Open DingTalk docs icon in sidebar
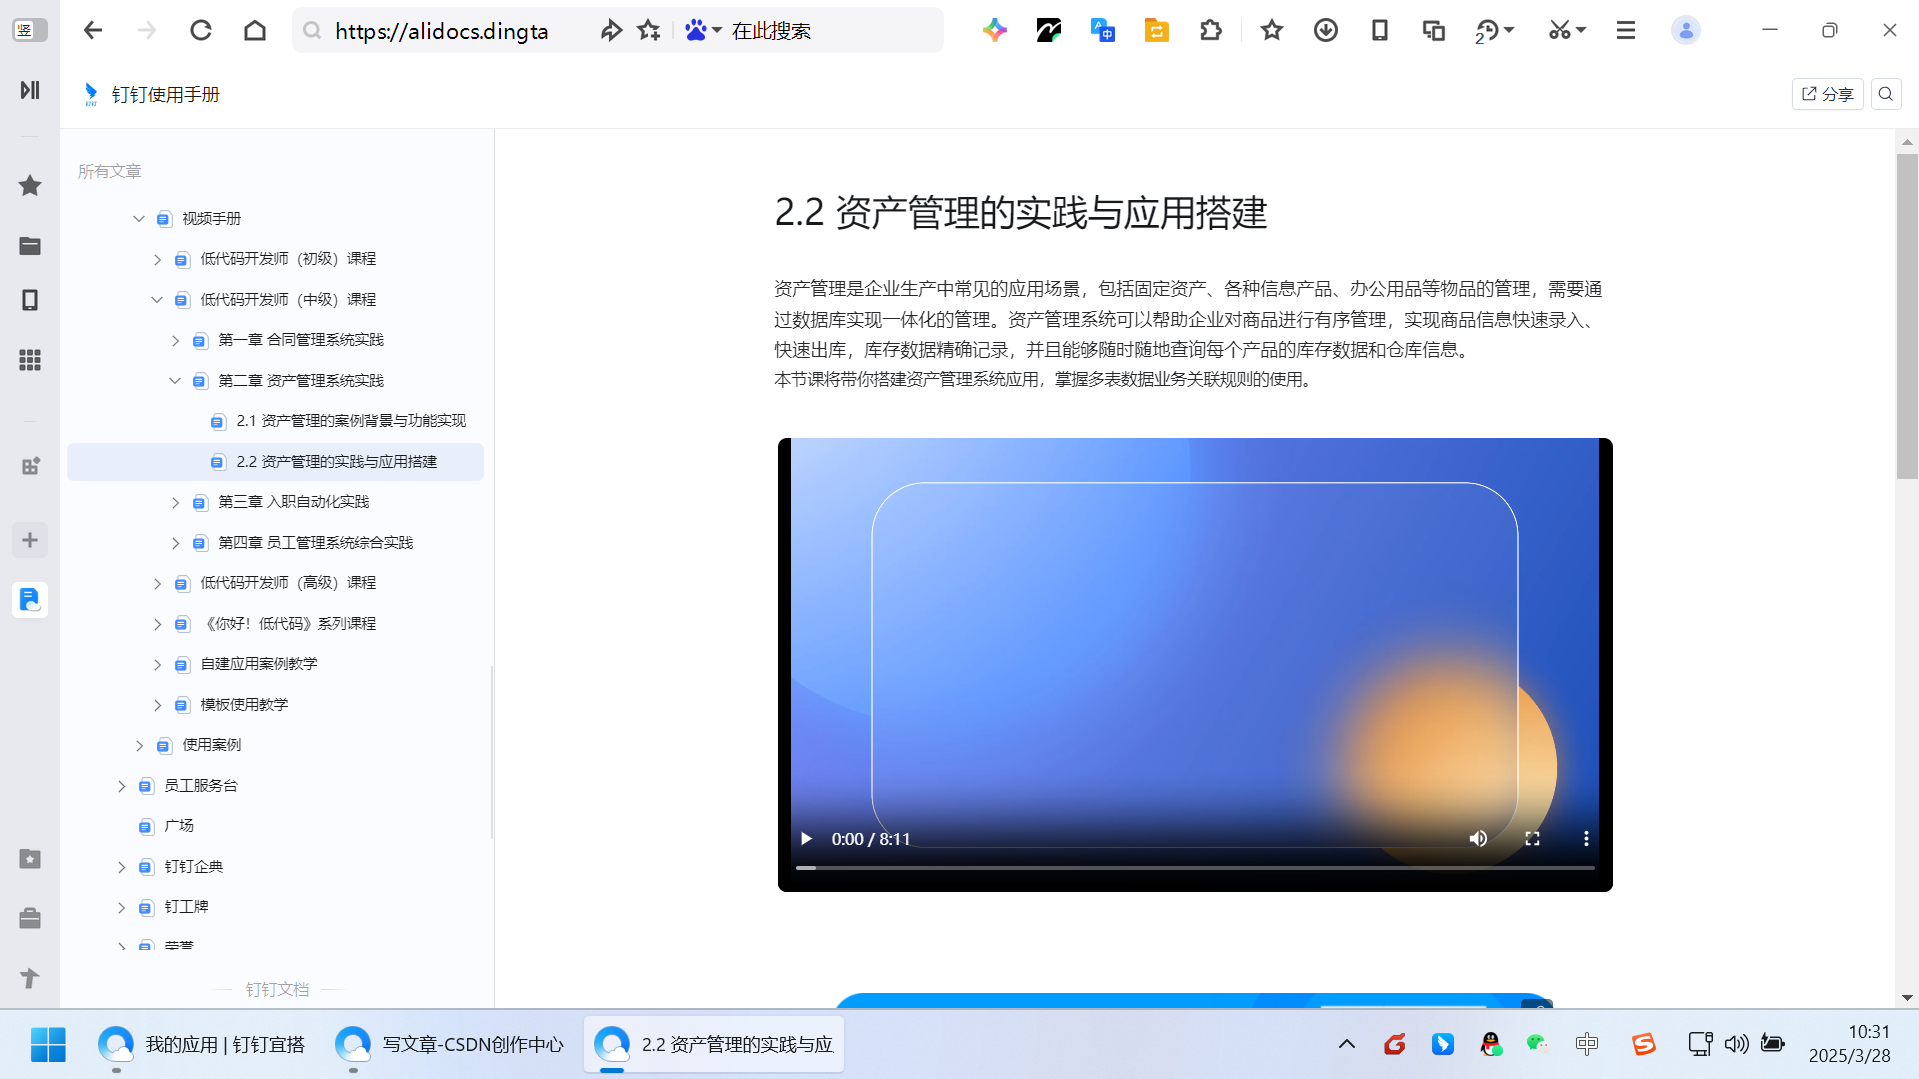This screenshot has width=1919, height=1079. click(30, 599)
